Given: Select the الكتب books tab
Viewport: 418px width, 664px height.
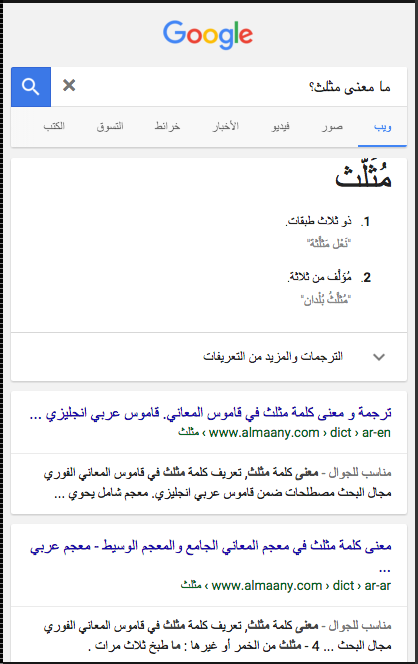Looking at the screenshot, I should [x=54, y=126].
